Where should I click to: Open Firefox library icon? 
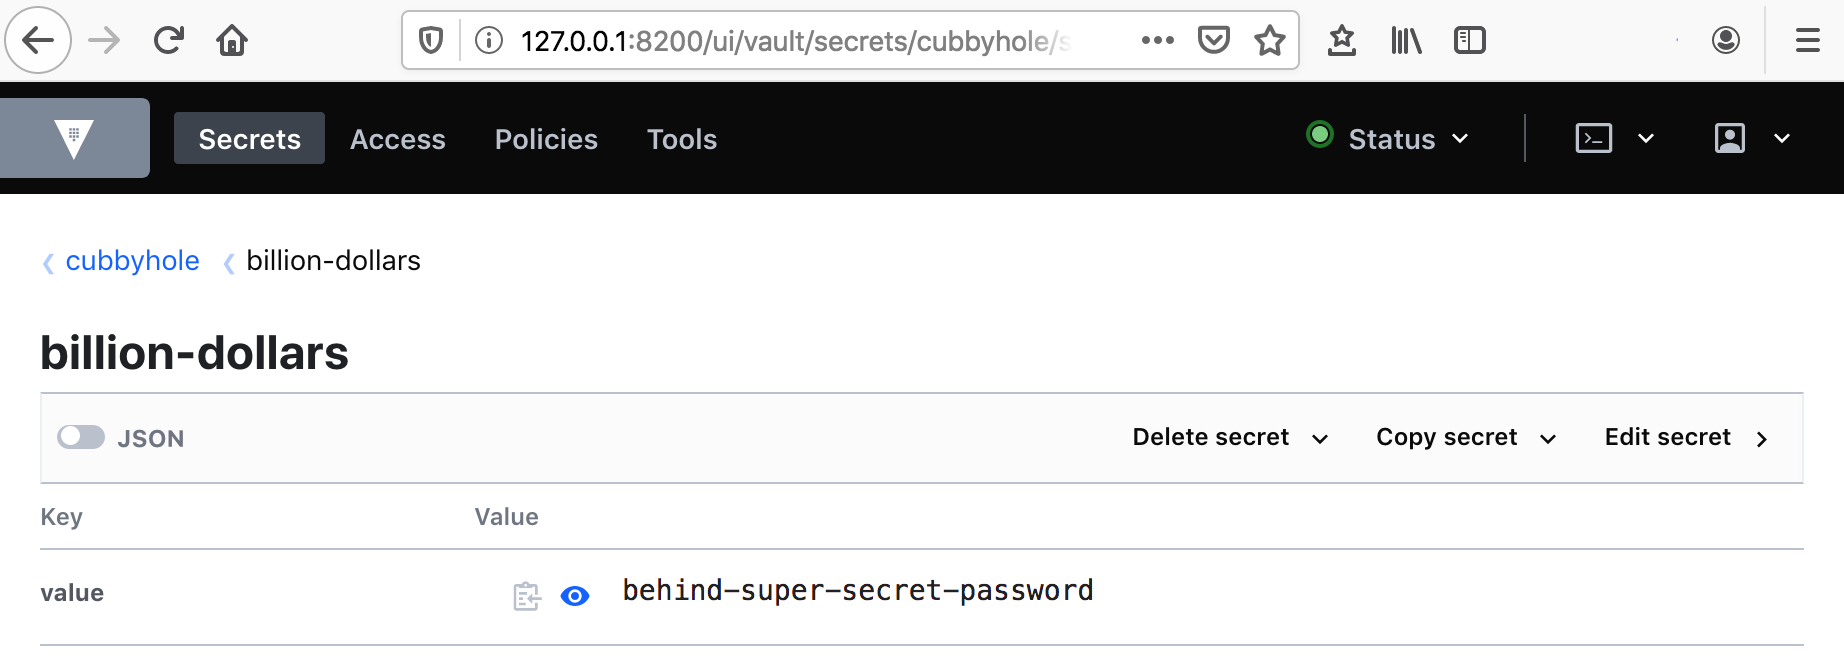(x=1406, y=41)
